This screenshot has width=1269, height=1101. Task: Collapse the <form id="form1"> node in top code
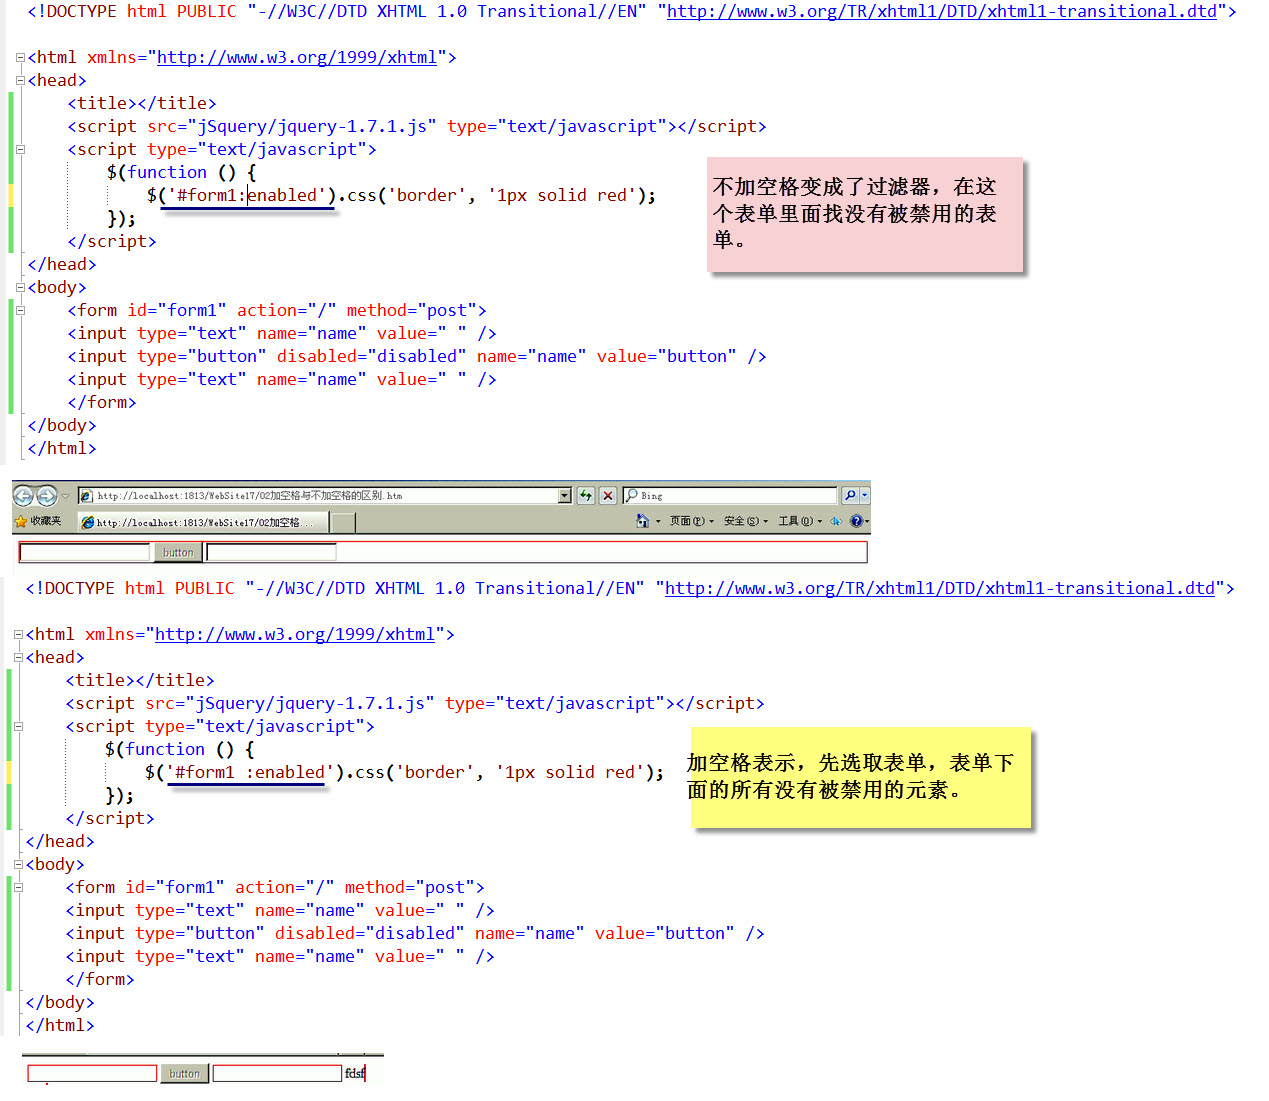pyautogui.click(x=20, y=311)
